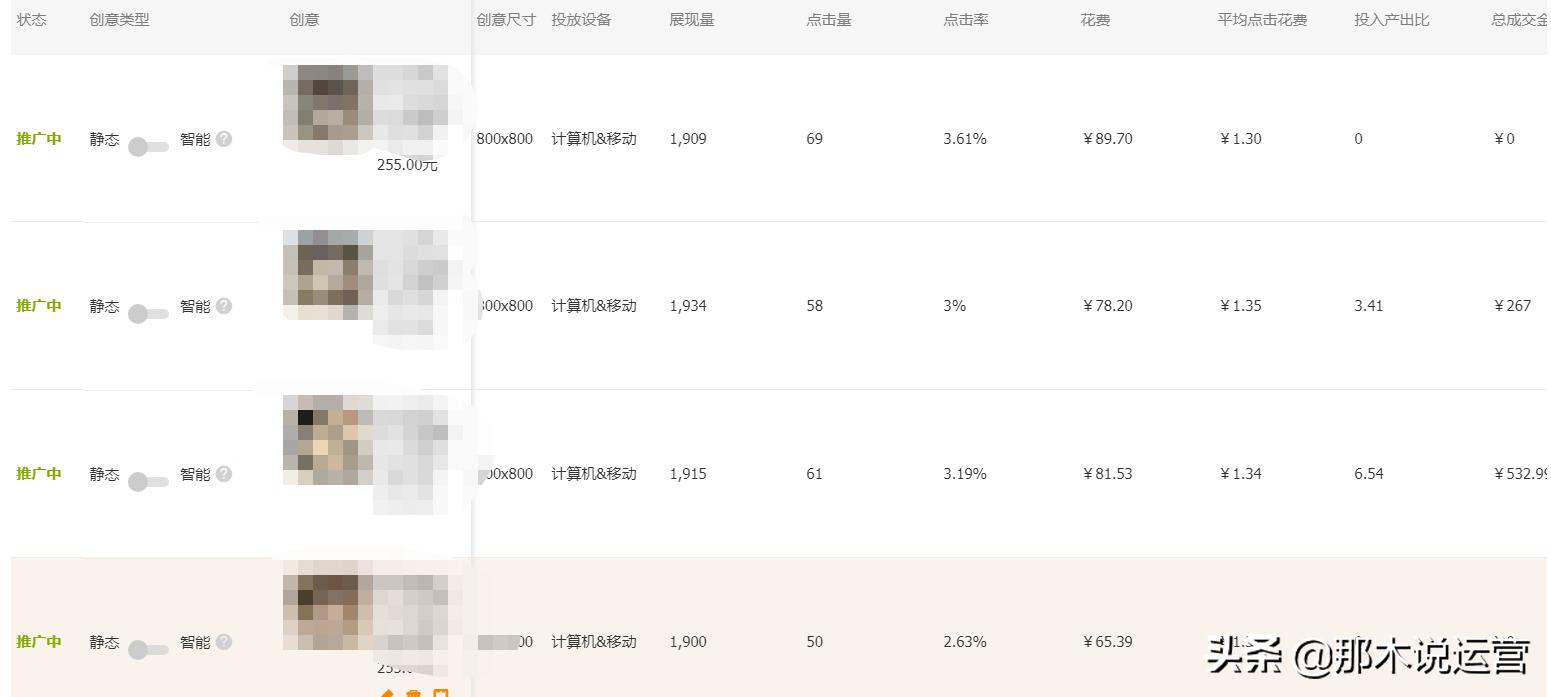The height and width of the screenshot is (697, 1551).
Task: Toggle the 静态/智能 switch in the first row
Action: coord(148,146)
